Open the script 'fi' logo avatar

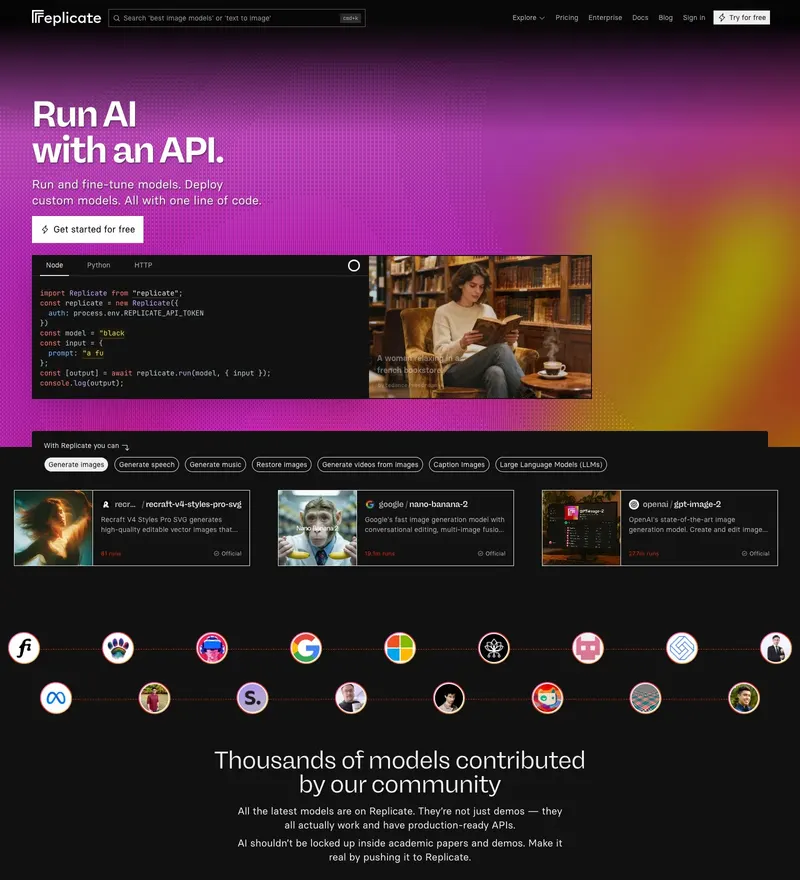[x=24, y=648]
